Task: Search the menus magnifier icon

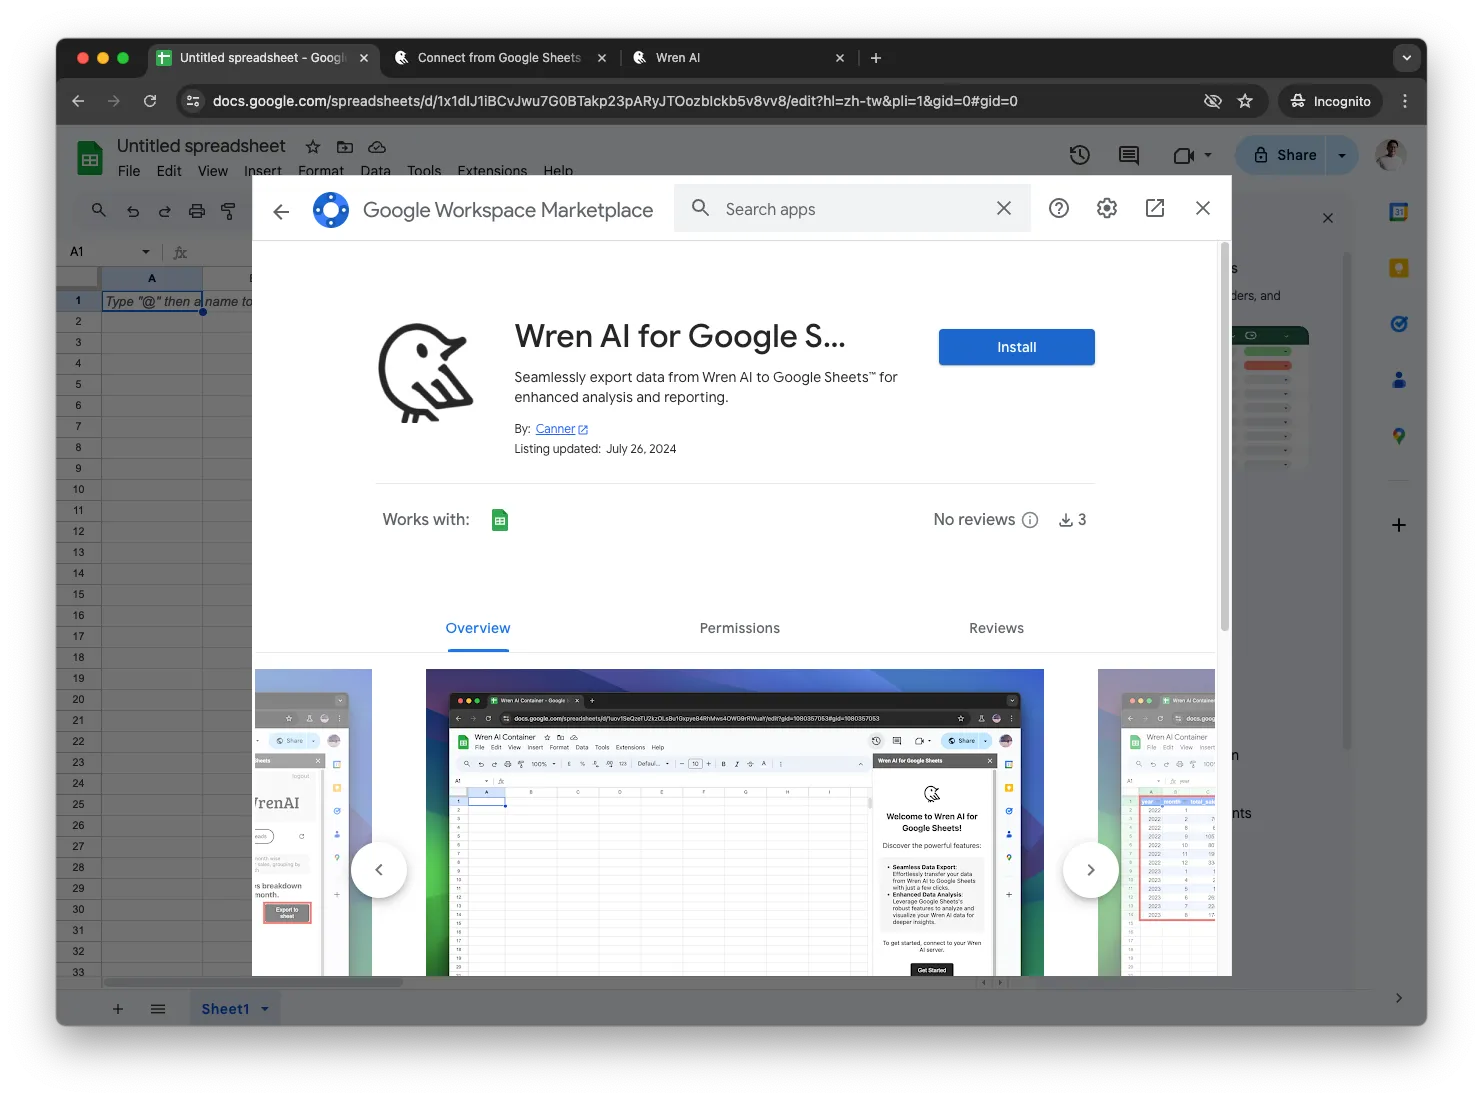Action: (99, 210)
